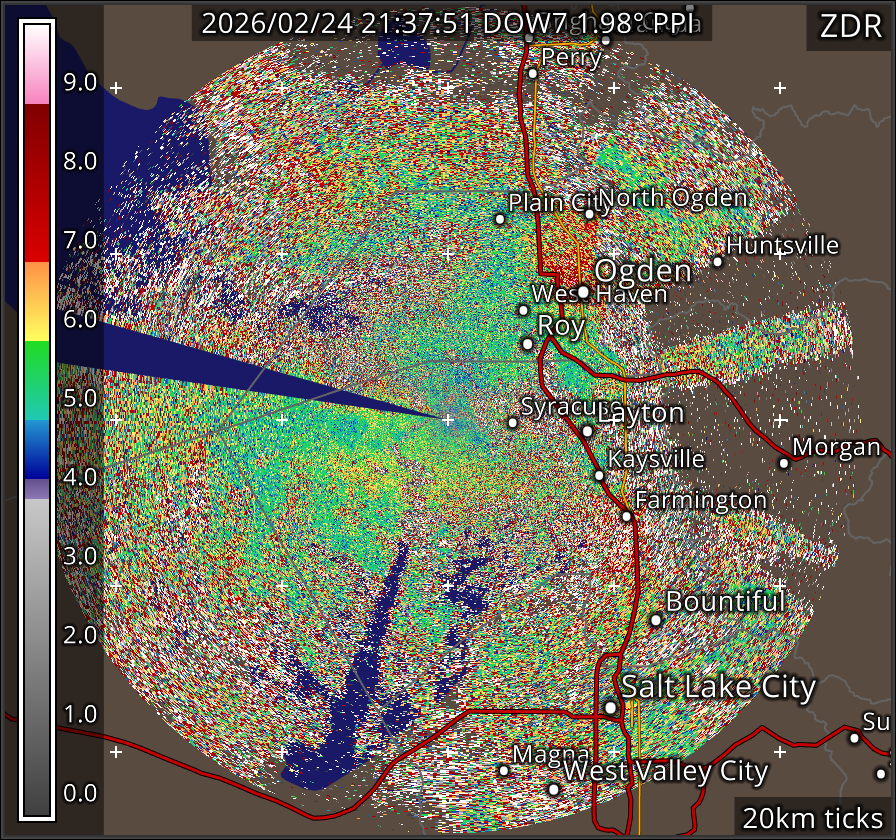Viewport: 896px width, 840px height.
Task: Click the Perry marker dot
Action: (533, 73)
